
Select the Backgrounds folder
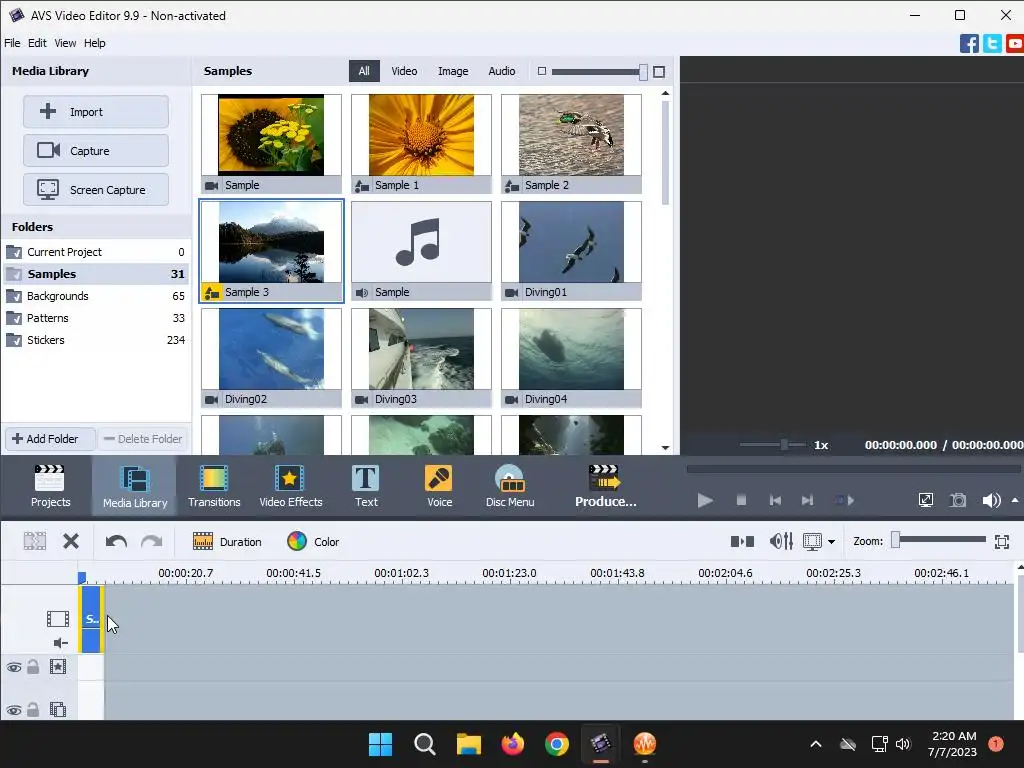(x=95, y=296)
